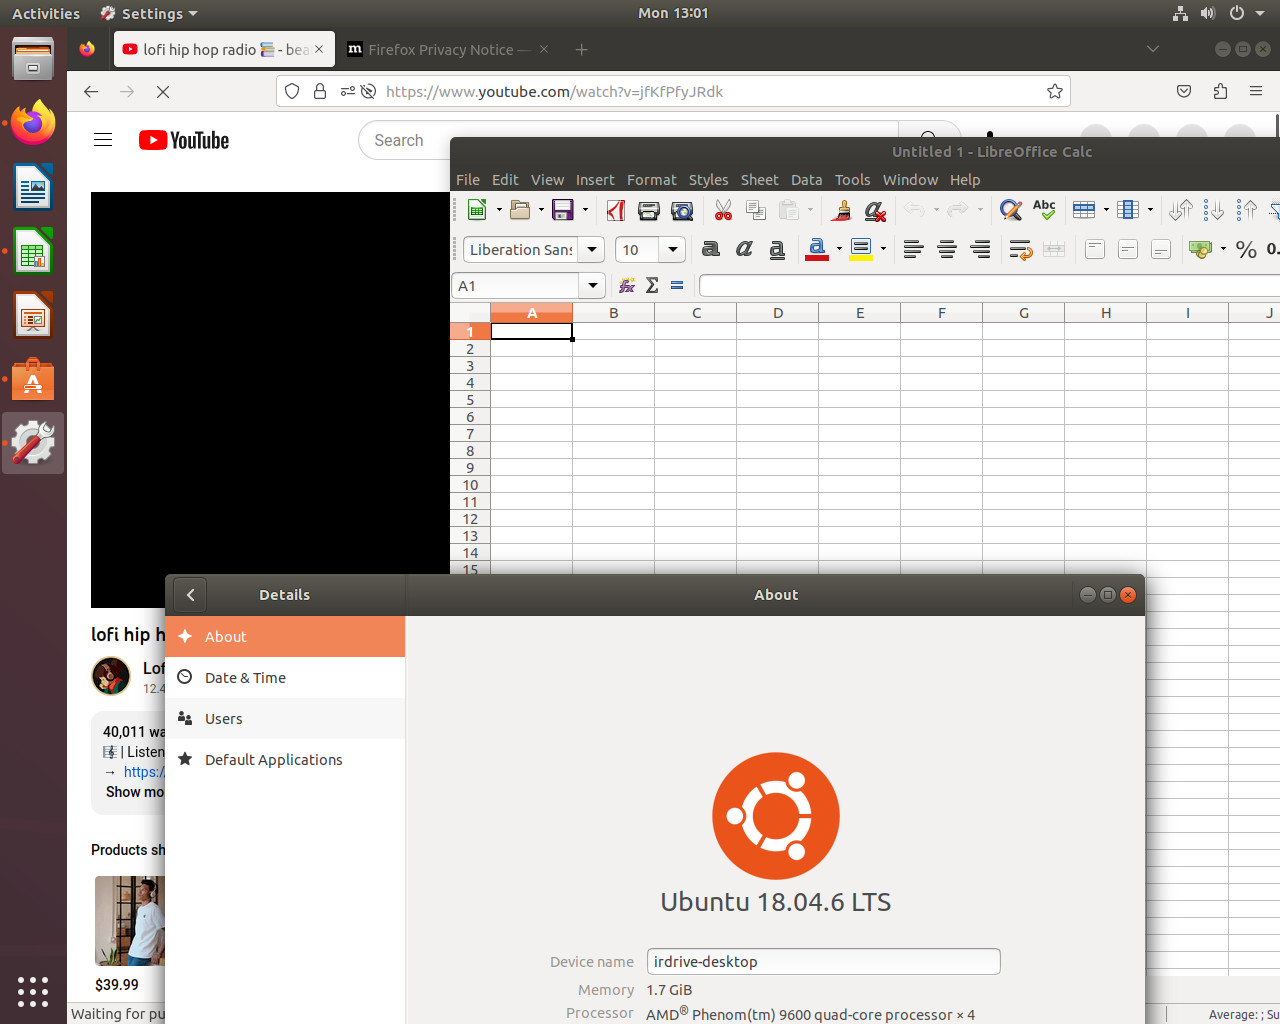Image resolution: width=1280 pixels, height=1024 pixels.
Task: Click the Sum sigma icon
Action: pyautogui.click(x=652, y=286)
